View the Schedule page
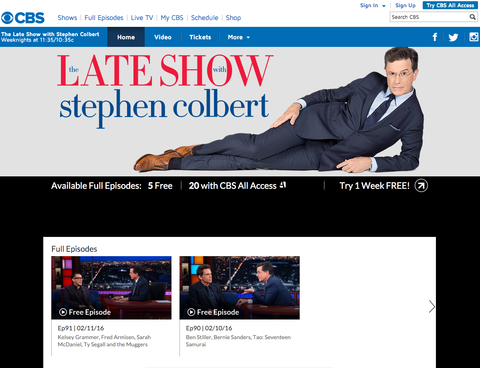480x368 pixels. pos(204,18)
